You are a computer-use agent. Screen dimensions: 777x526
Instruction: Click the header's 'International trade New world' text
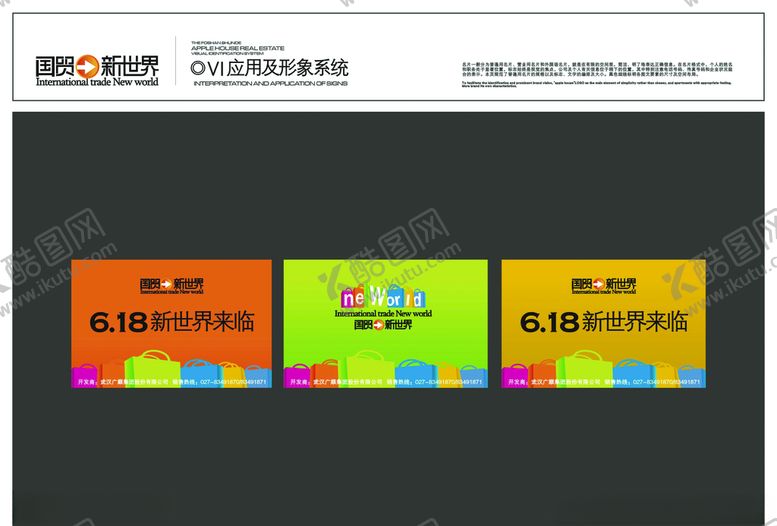tap(97, 82)
